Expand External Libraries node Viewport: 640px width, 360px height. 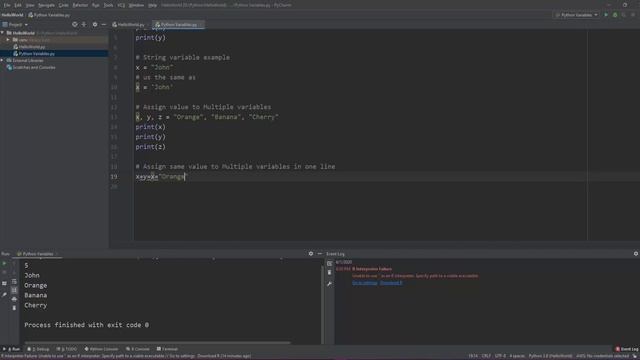point(2,60)
